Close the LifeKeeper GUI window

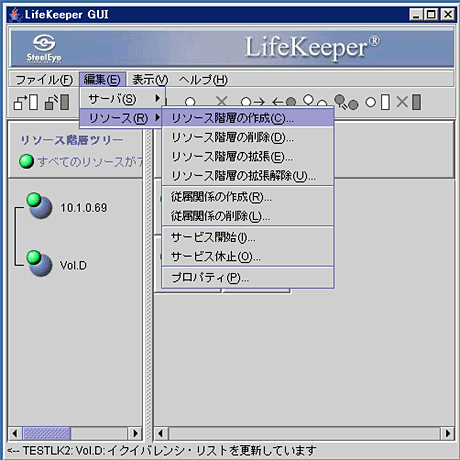(x=447, y=15)
